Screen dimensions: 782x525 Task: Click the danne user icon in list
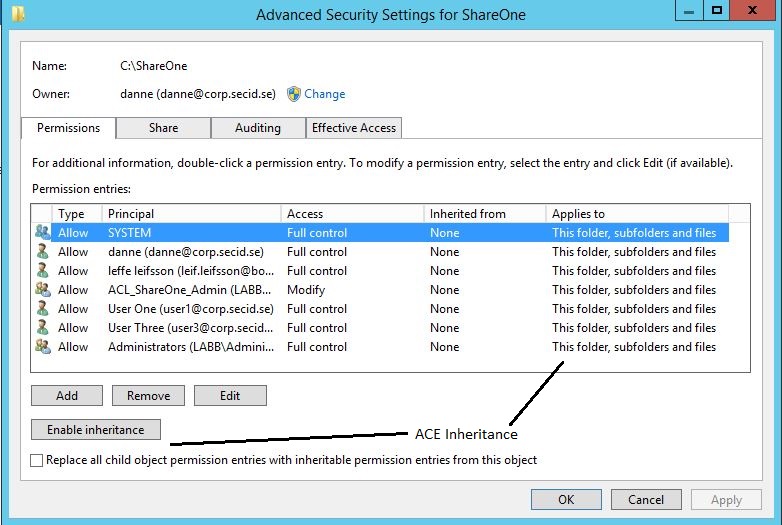point(42,252)
